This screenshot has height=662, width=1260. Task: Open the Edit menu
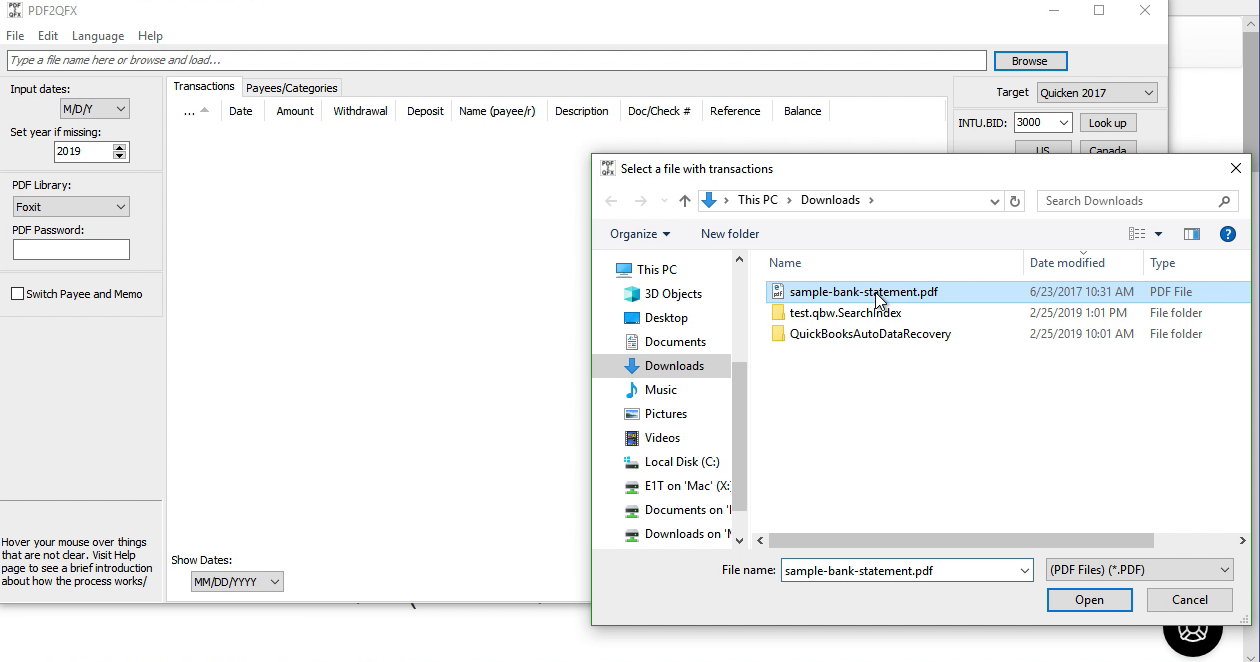[48, 36]
